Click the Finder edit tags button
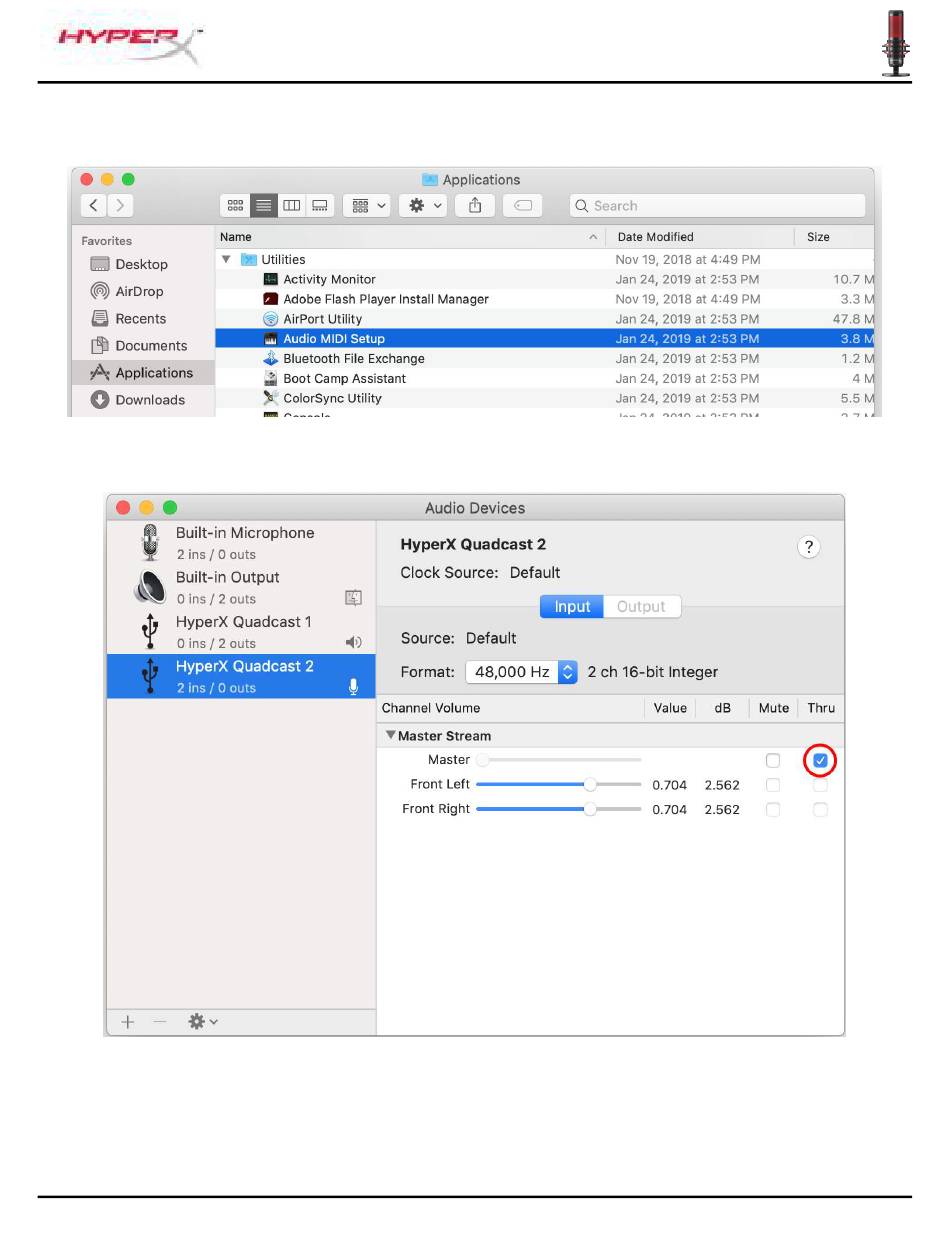 pos(522,206)
